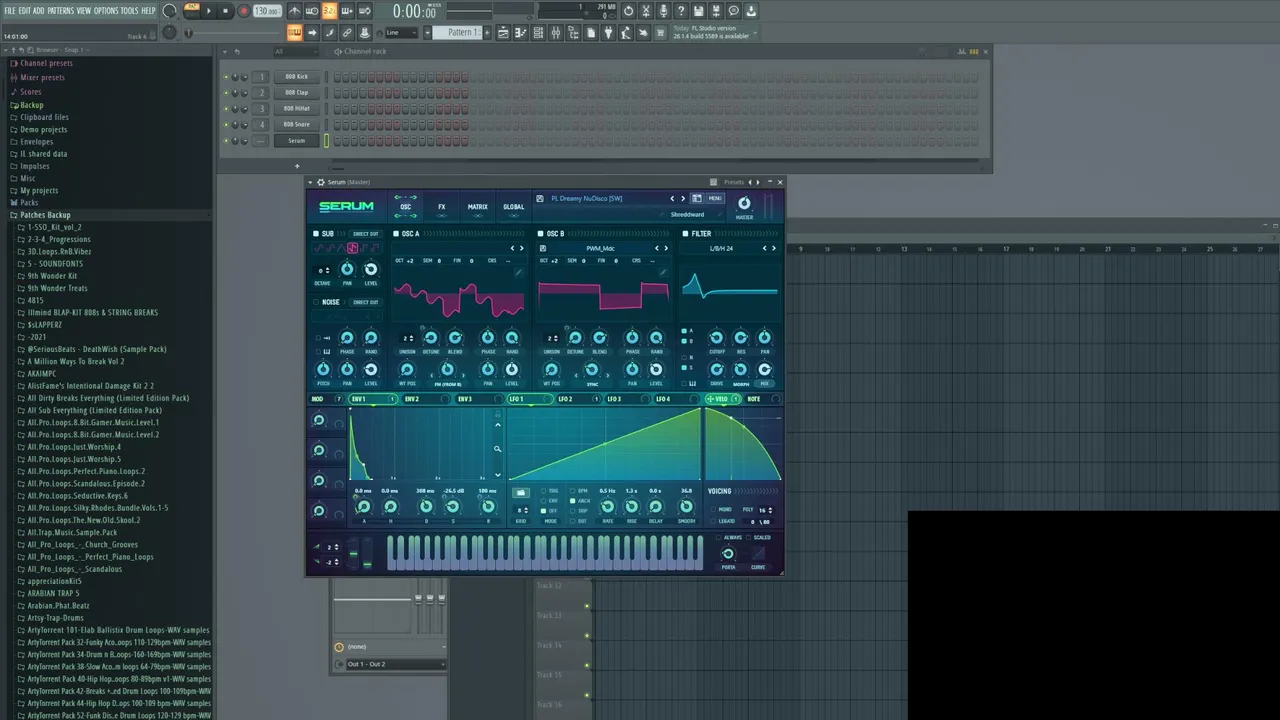Screen dimensions: 1280x720
Task: Open the OPTIONS menu
Action: coord(105,11)
